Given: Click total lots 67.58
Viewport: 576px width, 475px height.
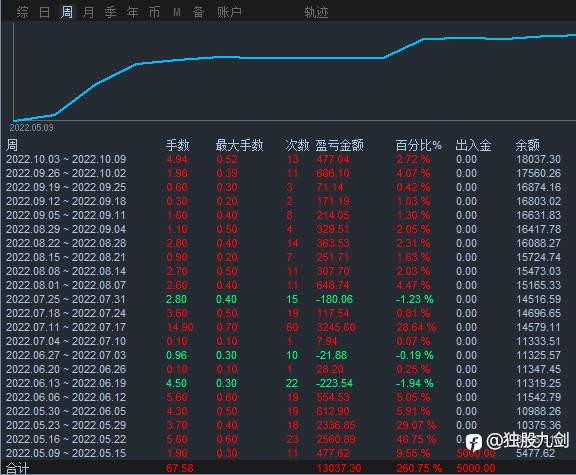Looking at the screenshot, I should (x=180, y=468).
